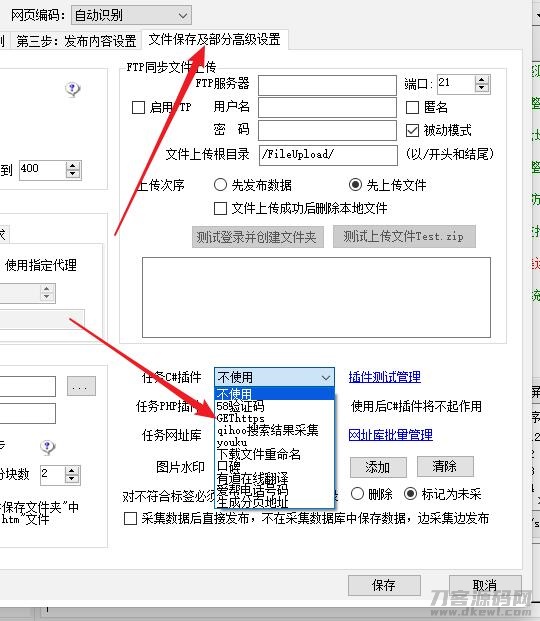Screen dimensions: 540x621
Task: Click the help icon above the block count field
Action: 48,446
